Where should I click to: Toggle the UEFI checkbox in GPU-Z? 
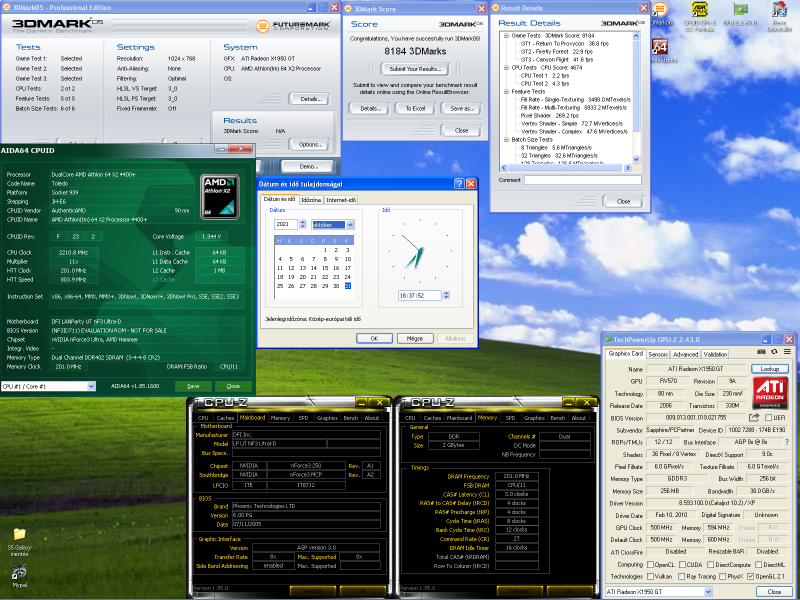click(768, 418)
